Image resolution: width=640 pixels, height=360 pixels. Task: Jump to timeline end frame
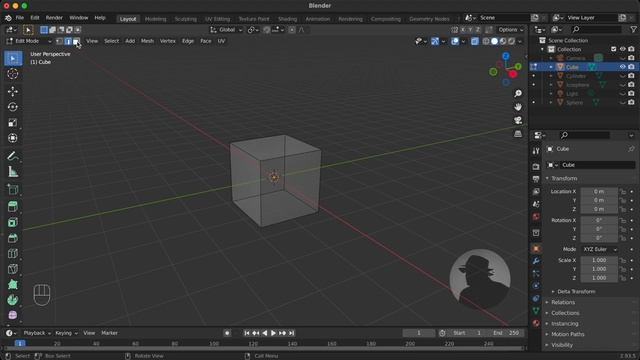pyautogui.click(x=291, y=333)
